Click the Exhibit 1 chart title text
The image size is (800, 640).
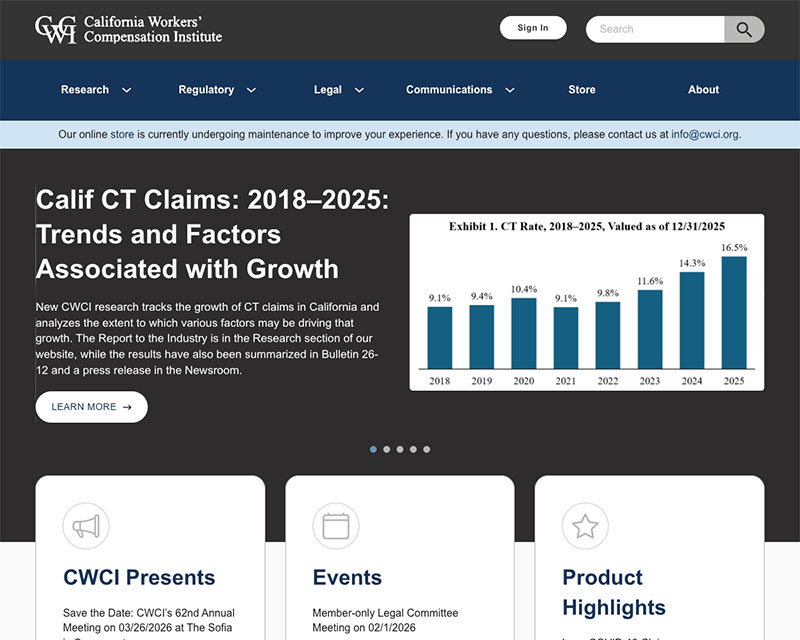[x=587, y=227]
